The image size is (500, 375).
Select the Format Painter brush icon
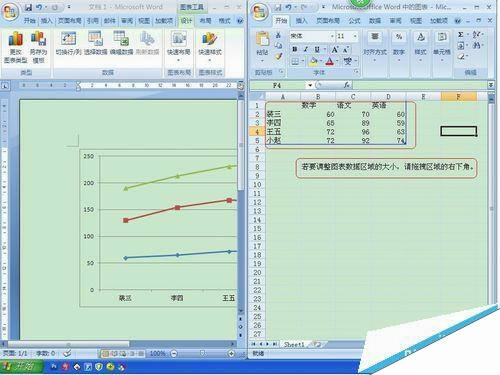click(x=279, y=57)
